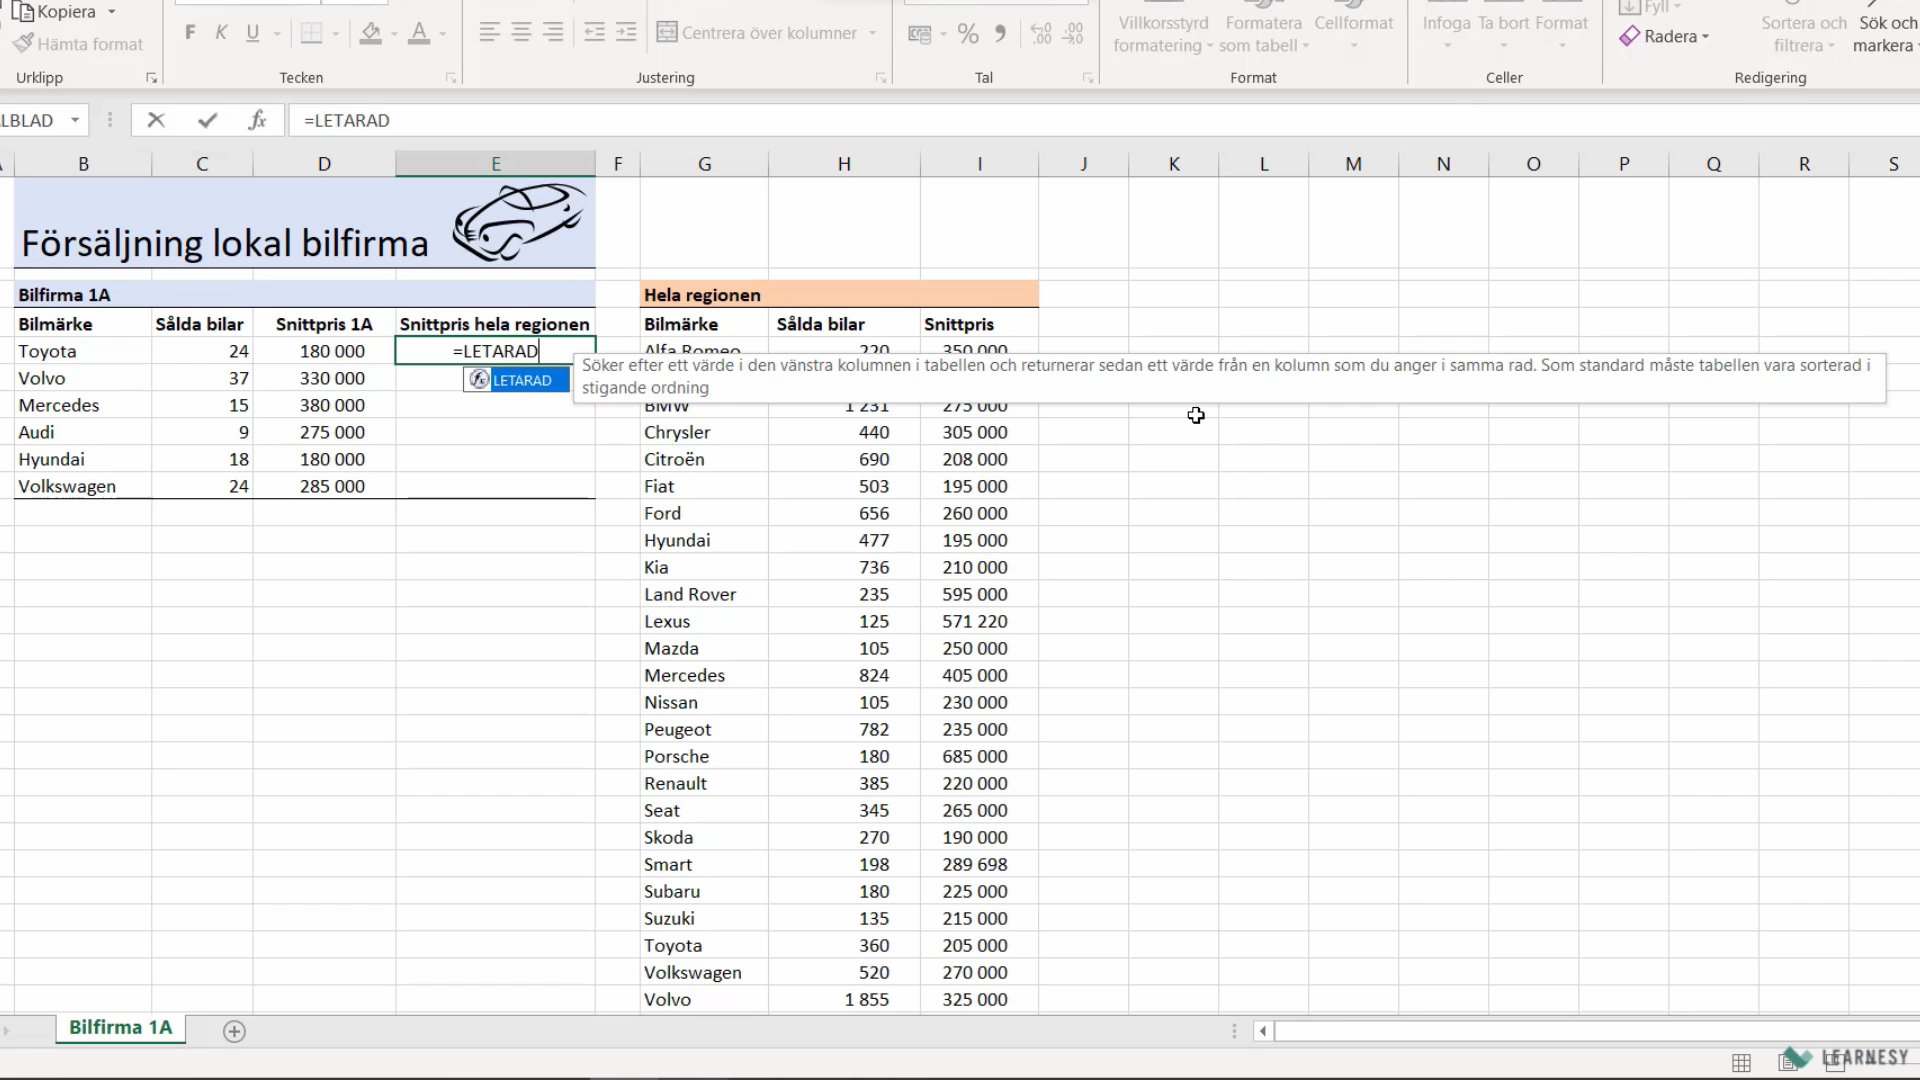Expand the Cellformat gallery
Viewport: 1920px width, 1080px height.
[x=1353, y=30]
